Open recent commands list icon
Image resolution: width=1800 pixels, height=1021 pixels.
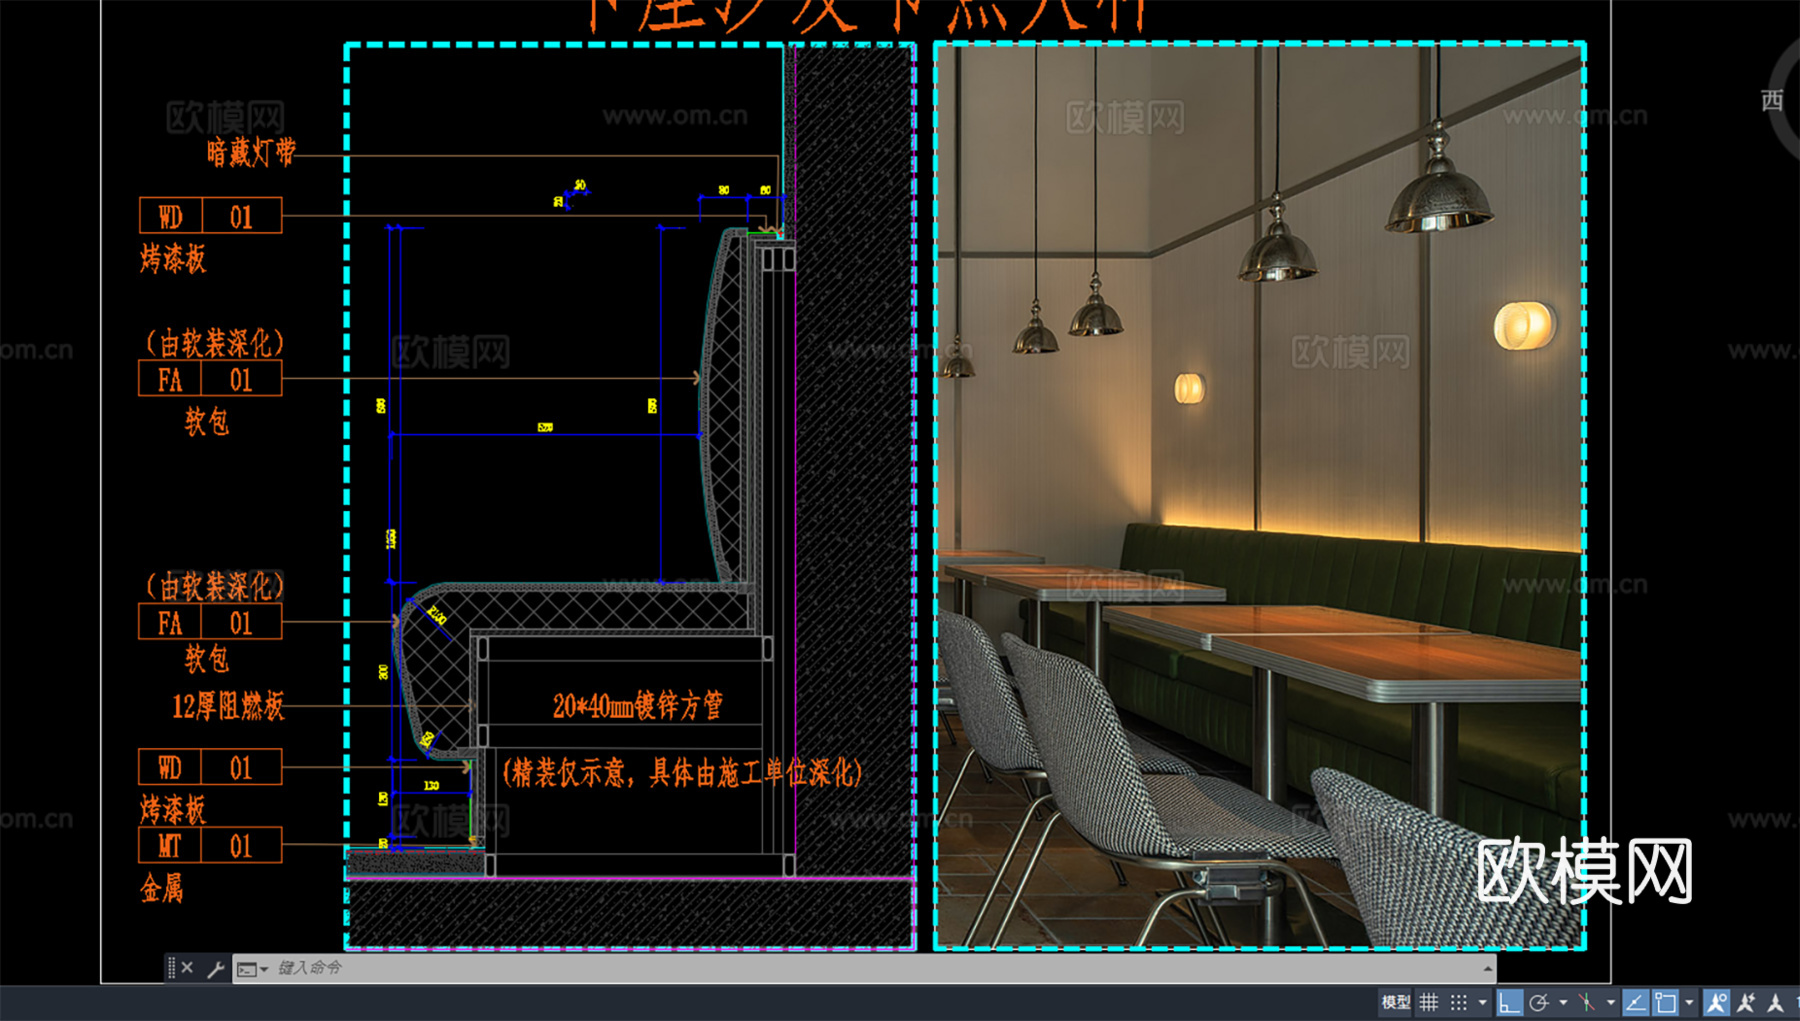pyautogui.click(x=251, y=969)
